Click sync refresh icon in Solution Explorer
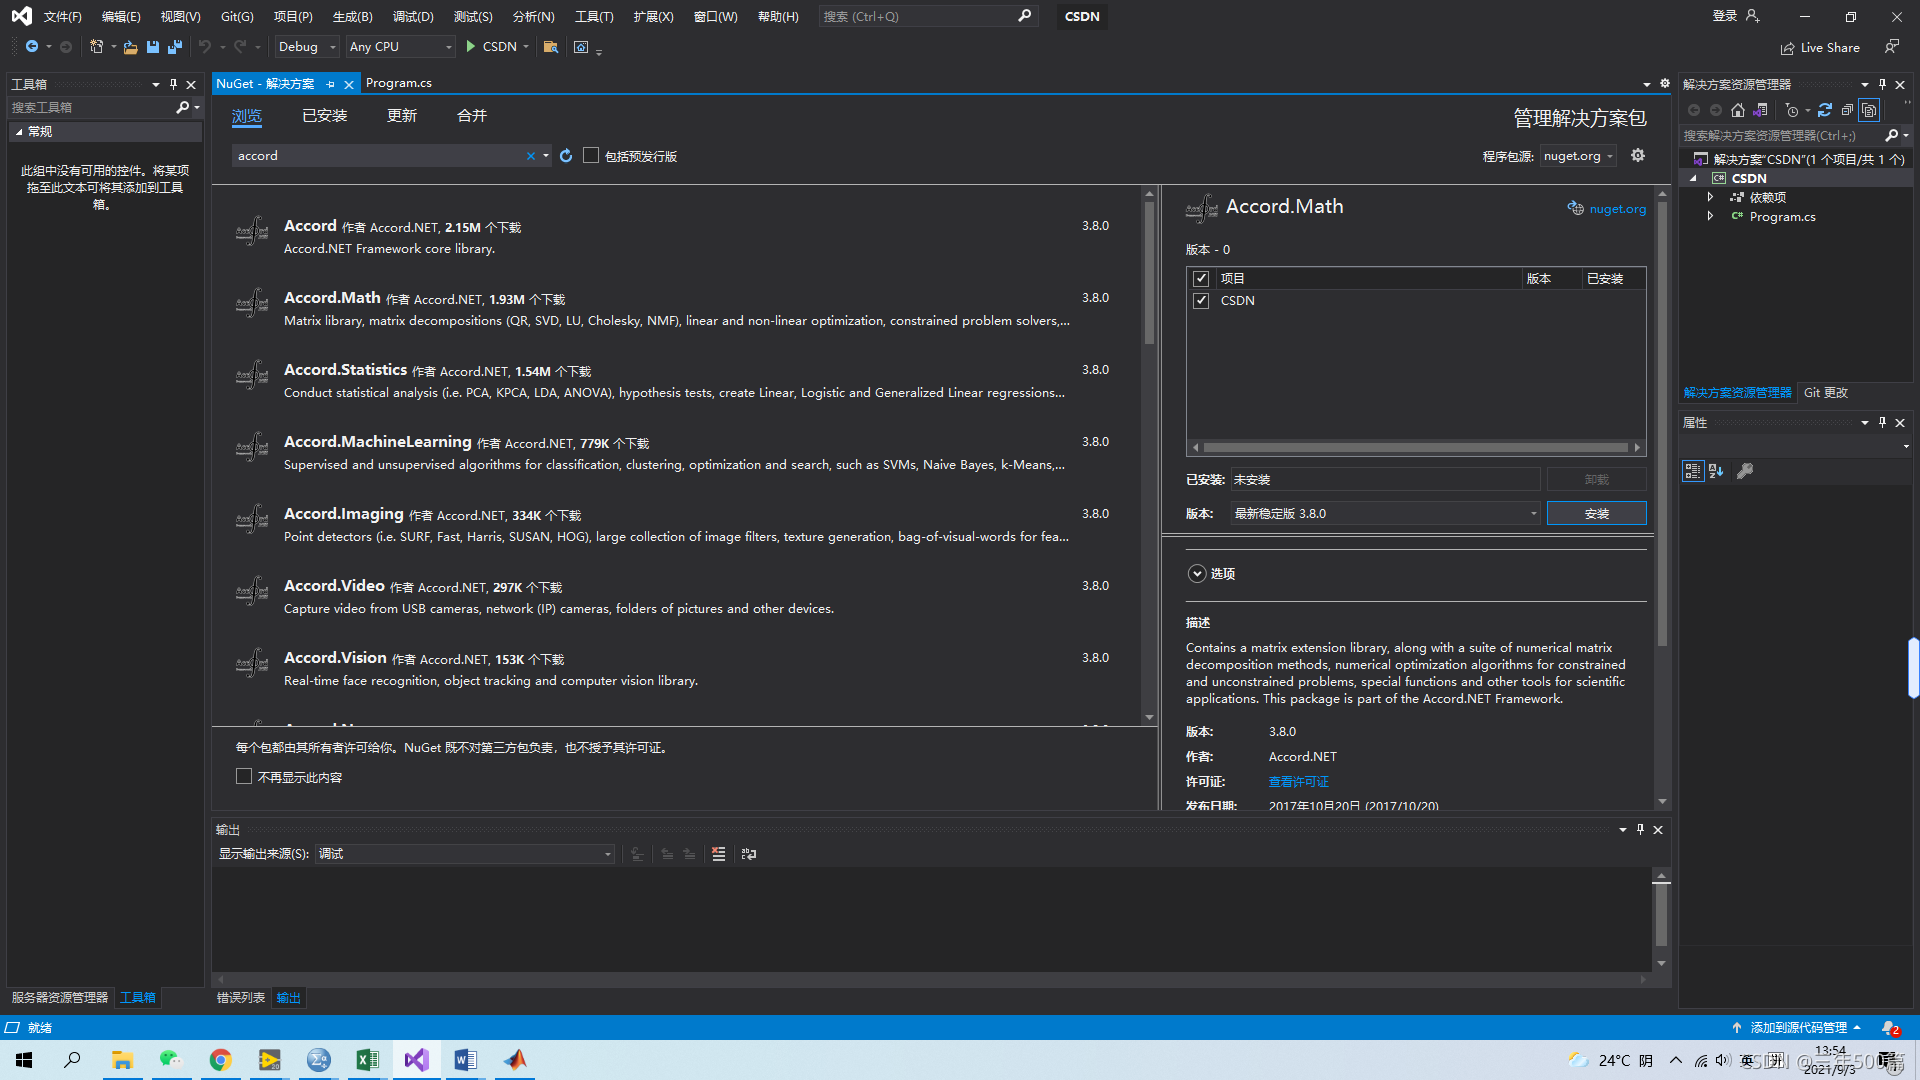Image resolution: width=1920 pixels, height=1080 pixels. pos(1825,111)
